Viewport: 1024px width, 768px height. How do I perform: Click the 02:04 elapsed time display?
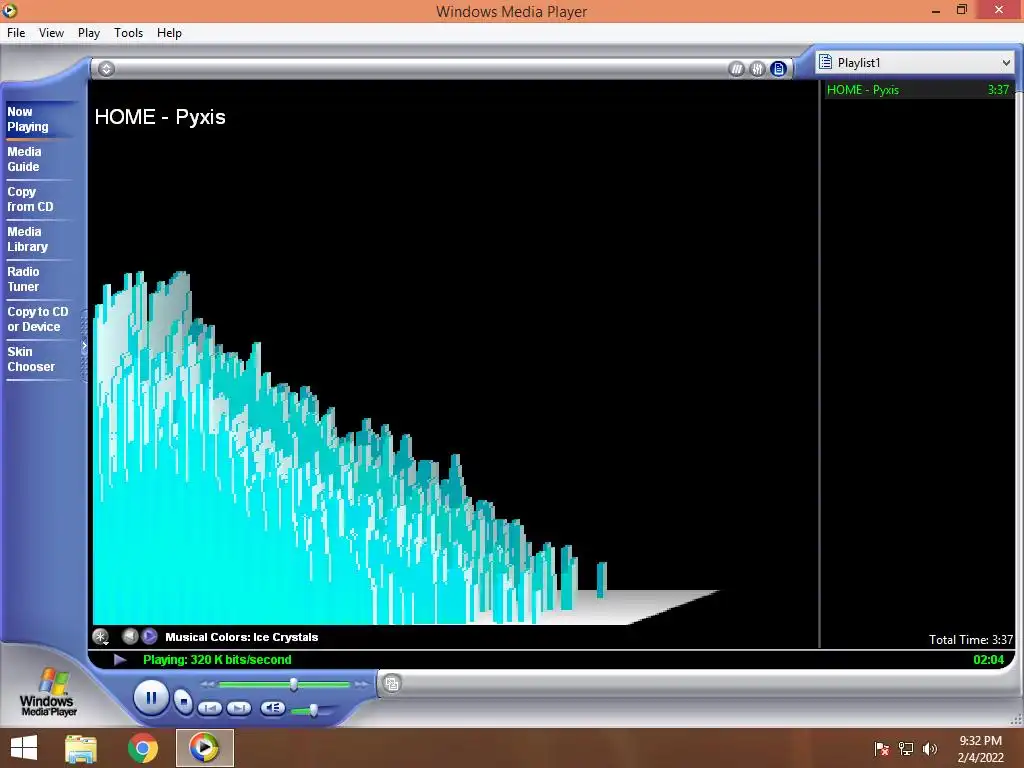pos(989,660)
